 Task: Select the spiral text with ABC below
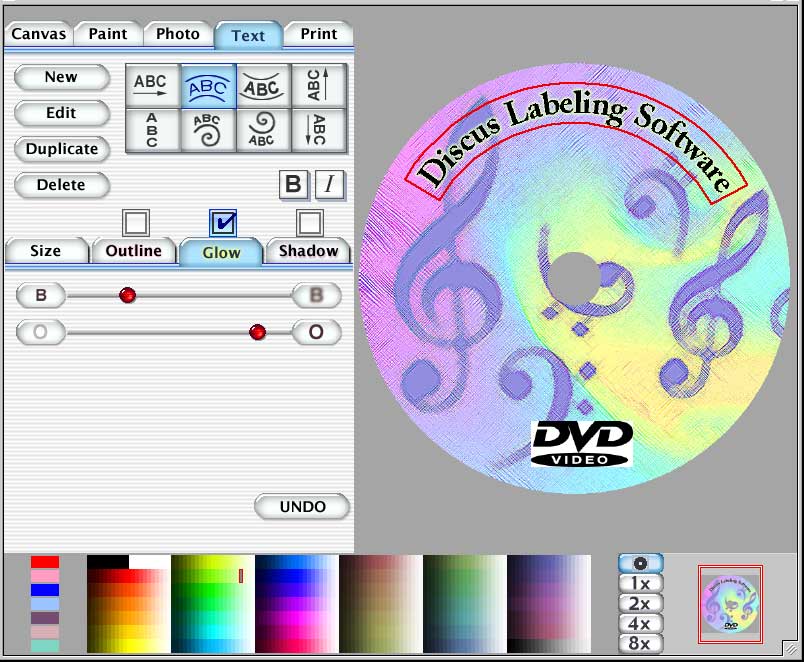click(264, 130)
